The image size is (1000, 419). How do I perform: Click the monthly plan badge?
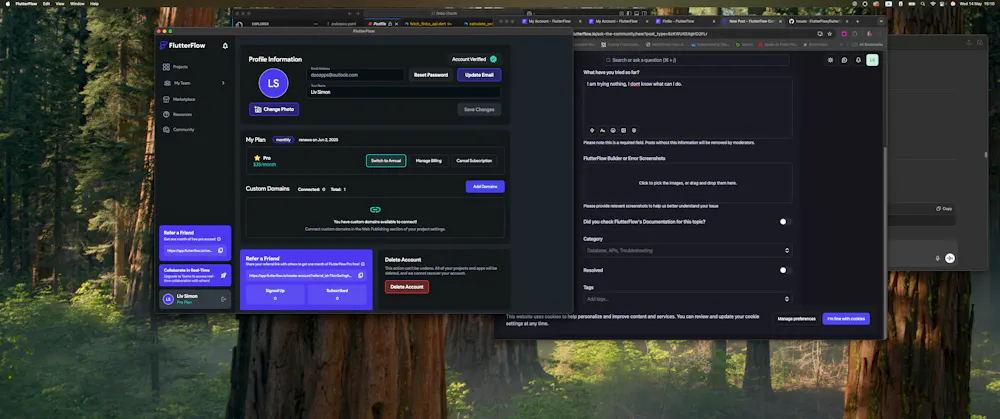coord(283,140)
